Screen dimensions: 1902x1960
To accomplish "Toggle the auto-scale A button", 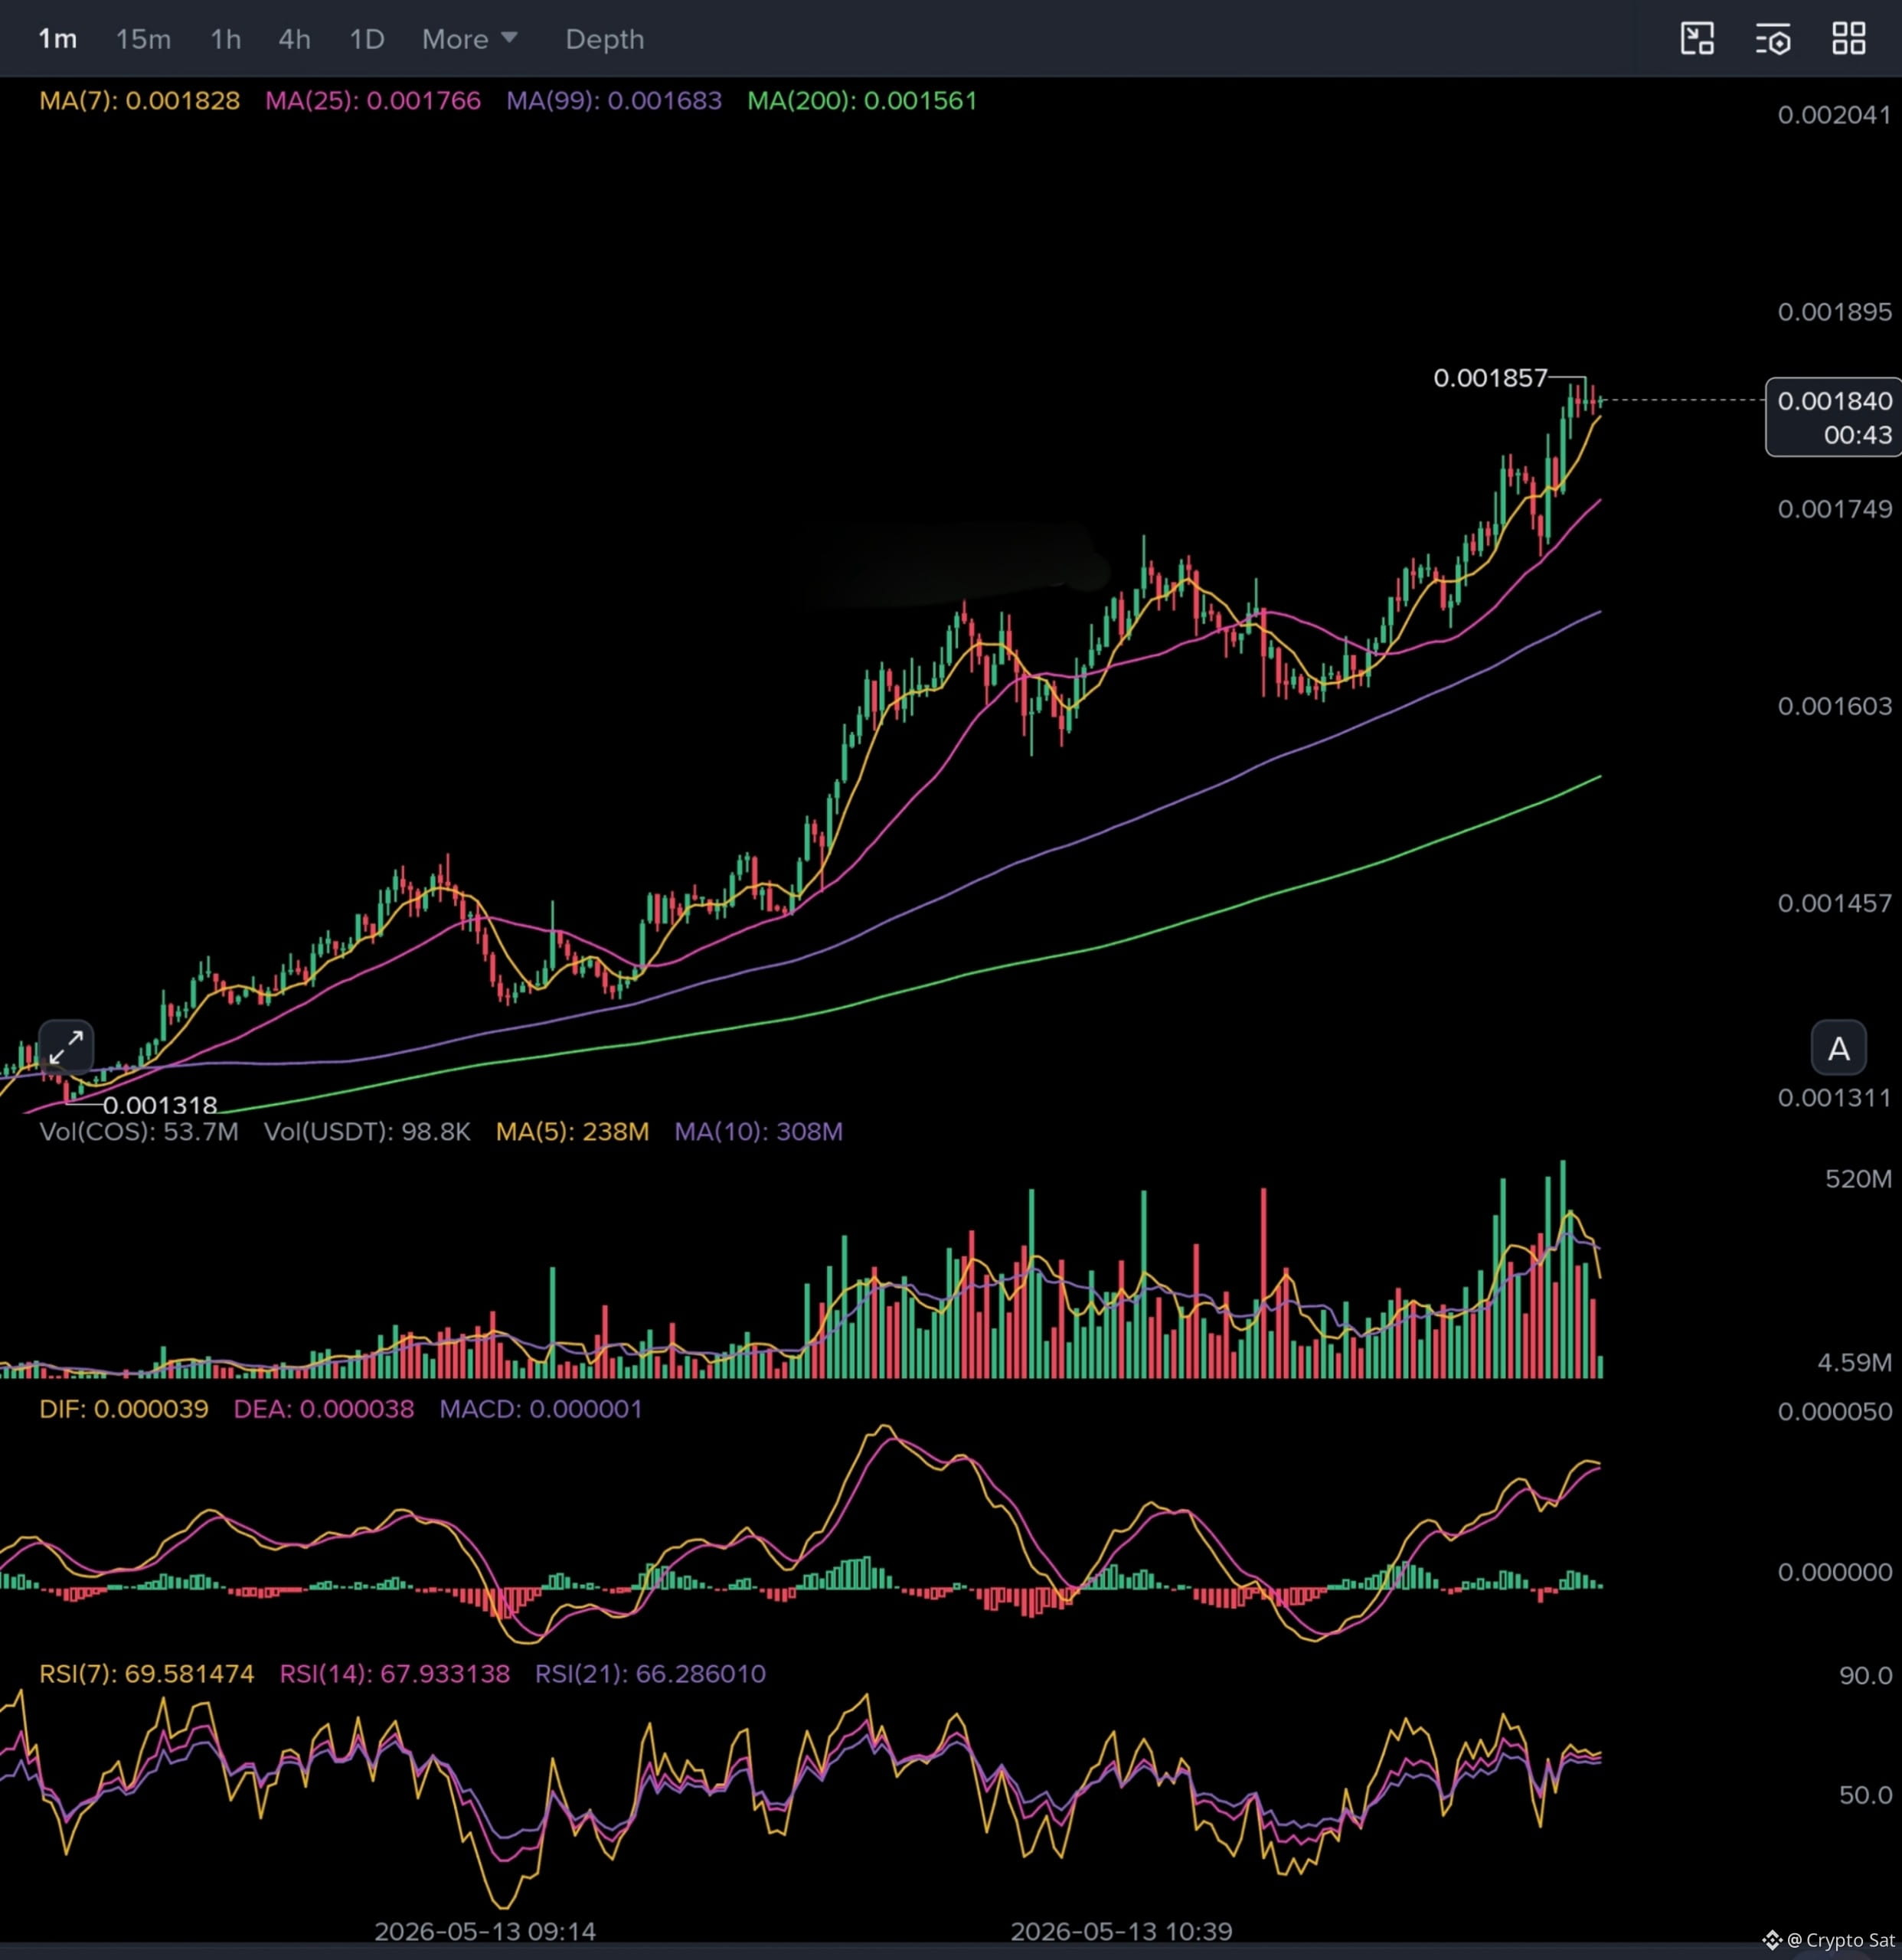I will coord(1838,1048).
